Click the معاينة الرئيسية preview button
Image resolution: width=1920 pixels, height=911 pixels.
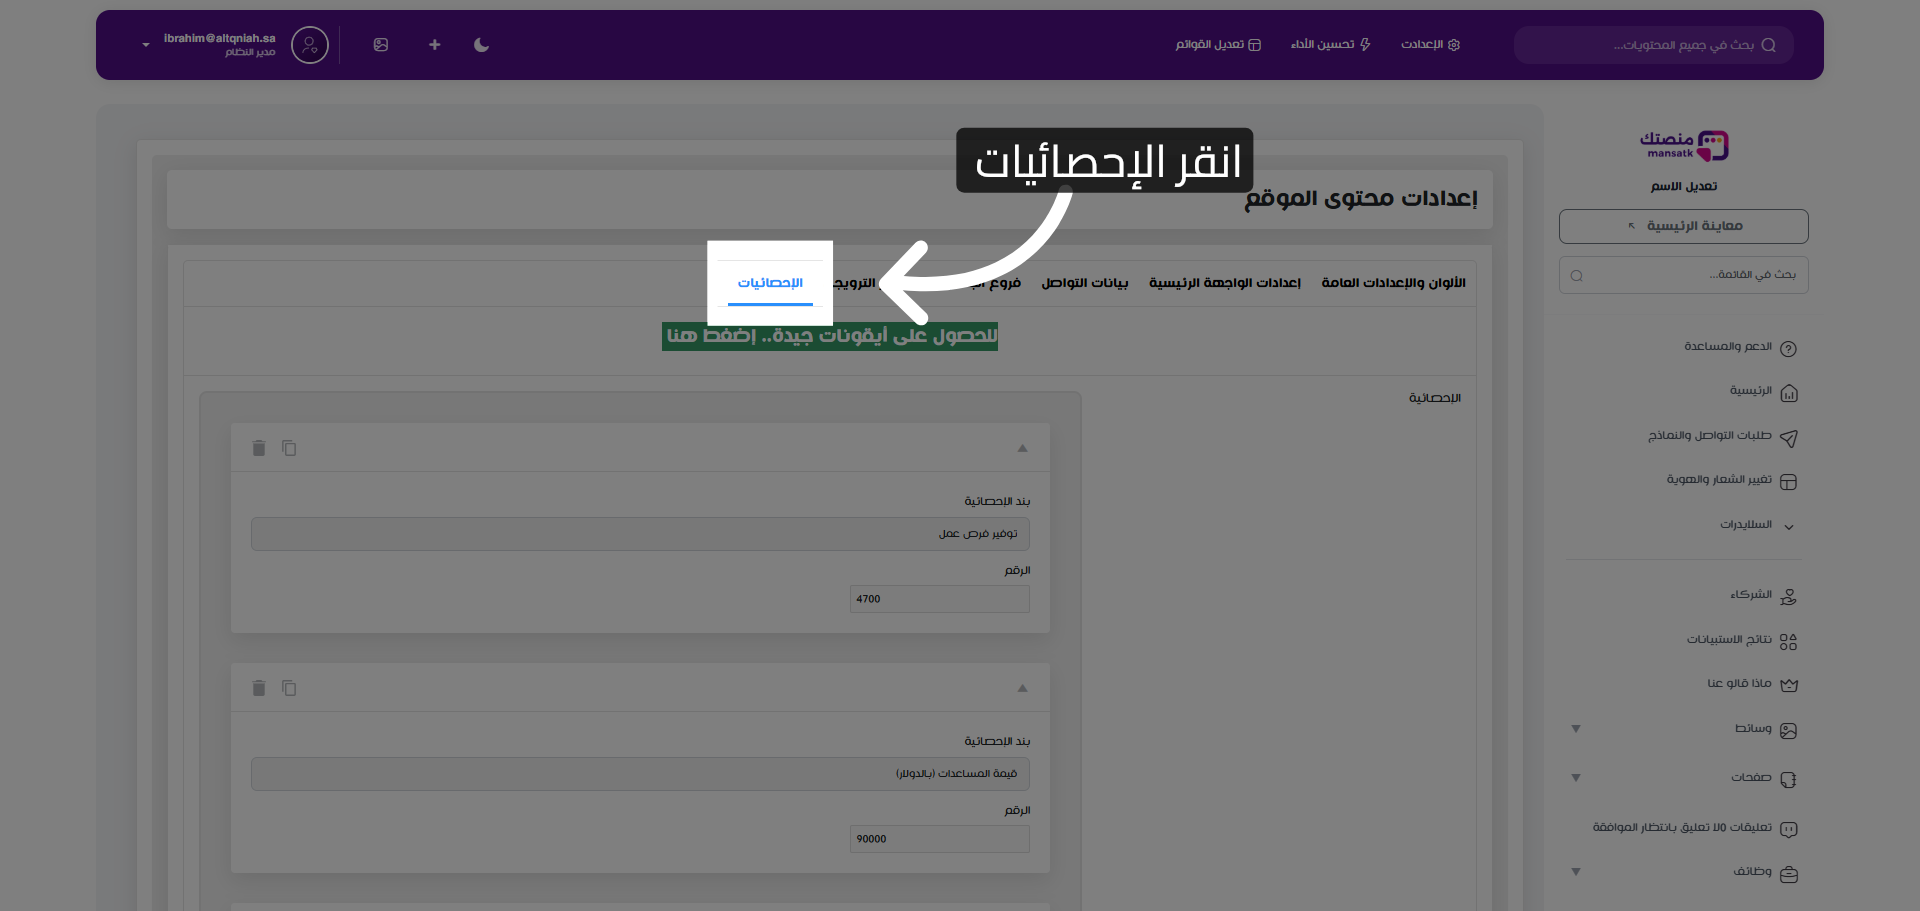click(x=1683, y=226)
